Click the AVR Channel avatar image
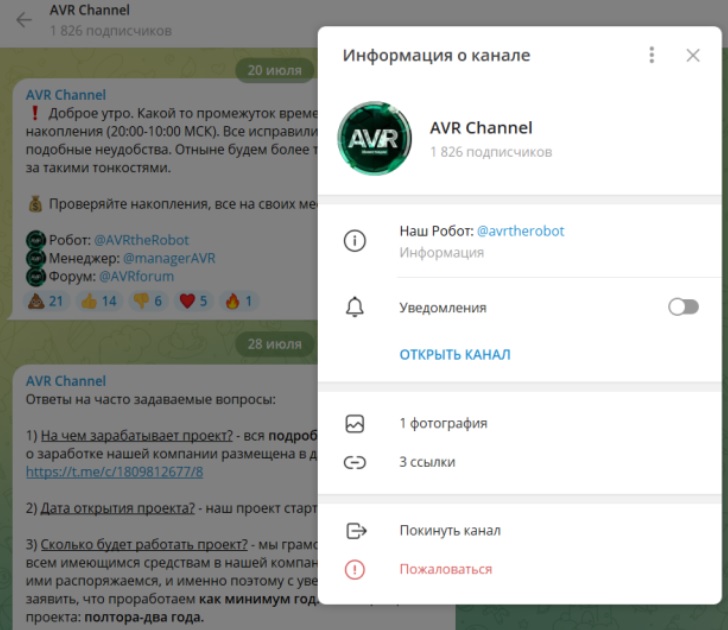This screenshot has height=630, width=728. click(374, 138)
